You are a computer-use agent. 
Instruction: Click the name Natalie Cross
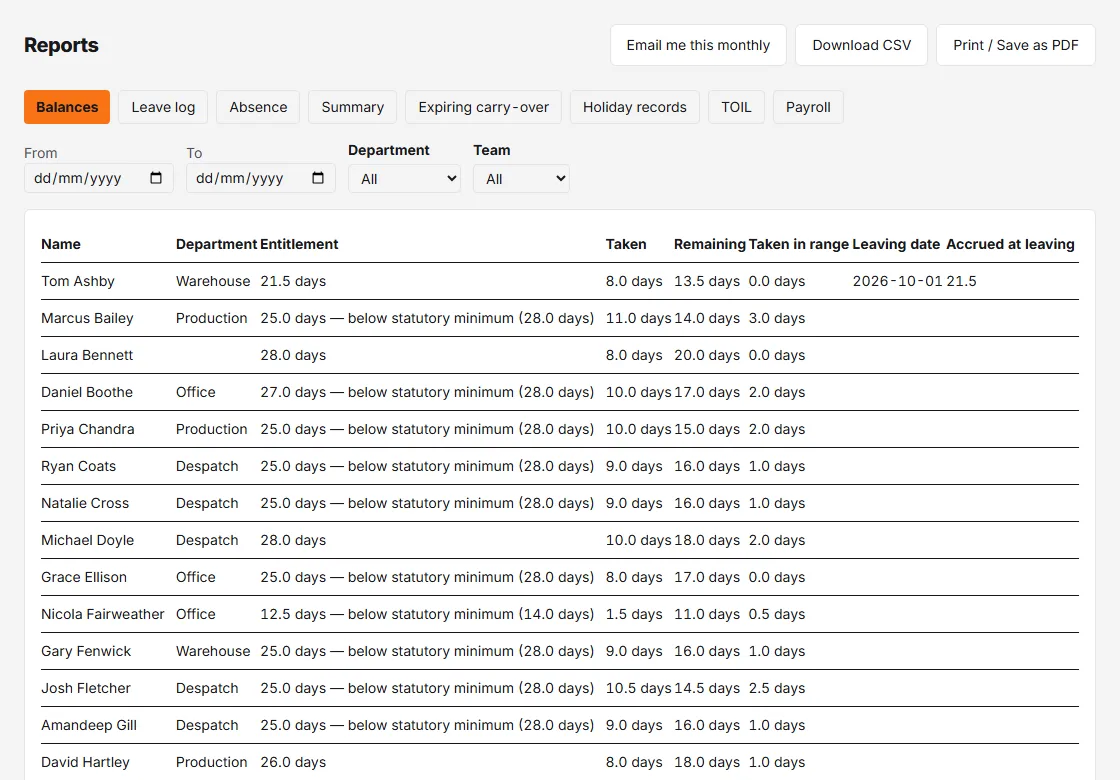85,504
